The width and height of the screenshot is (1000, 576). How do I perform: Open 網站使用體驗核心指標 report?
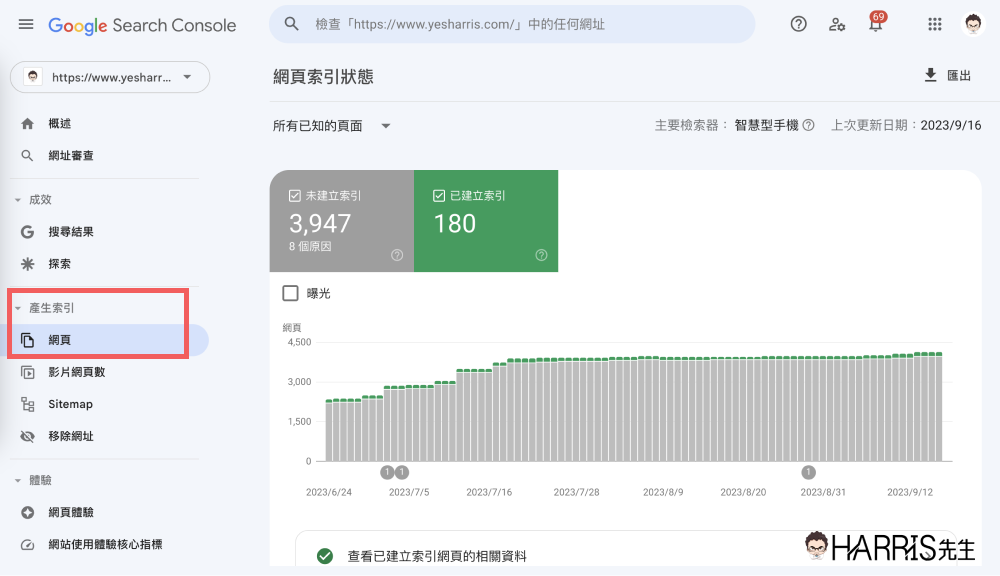click(105, 545)
